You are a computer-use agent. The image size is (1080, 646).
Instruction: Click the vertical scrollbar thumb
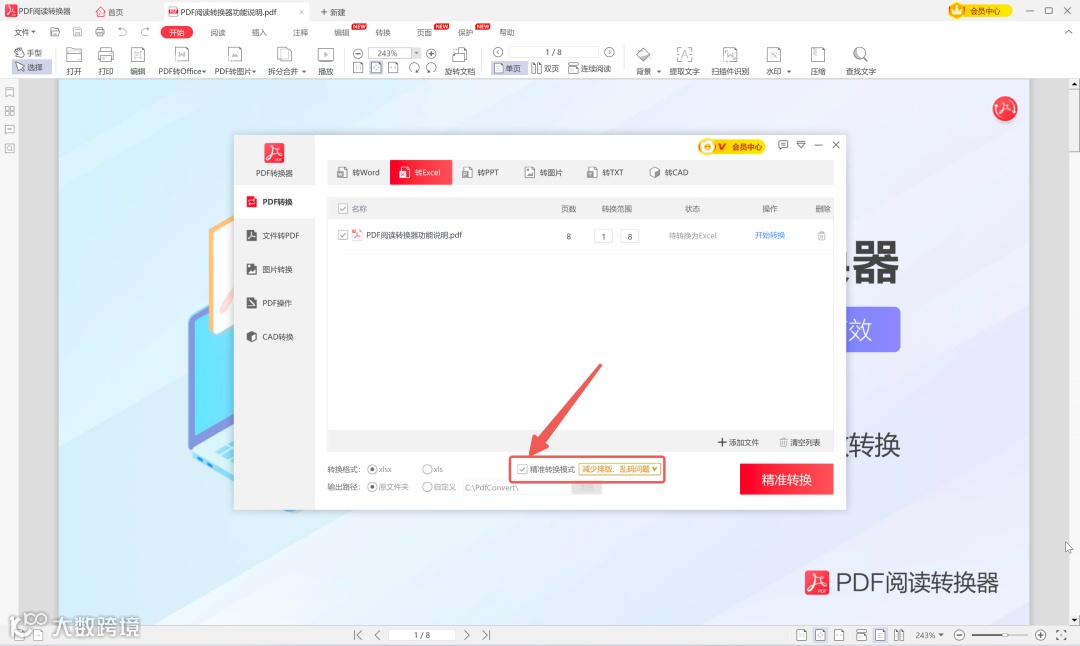(1074, 121)
